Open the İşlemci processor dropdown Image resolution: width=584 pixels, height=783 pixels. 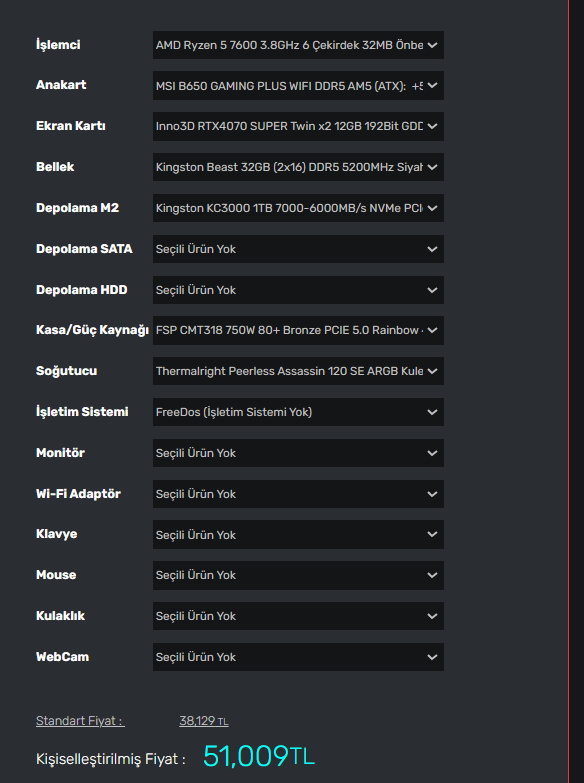click(x=298, y=45)
